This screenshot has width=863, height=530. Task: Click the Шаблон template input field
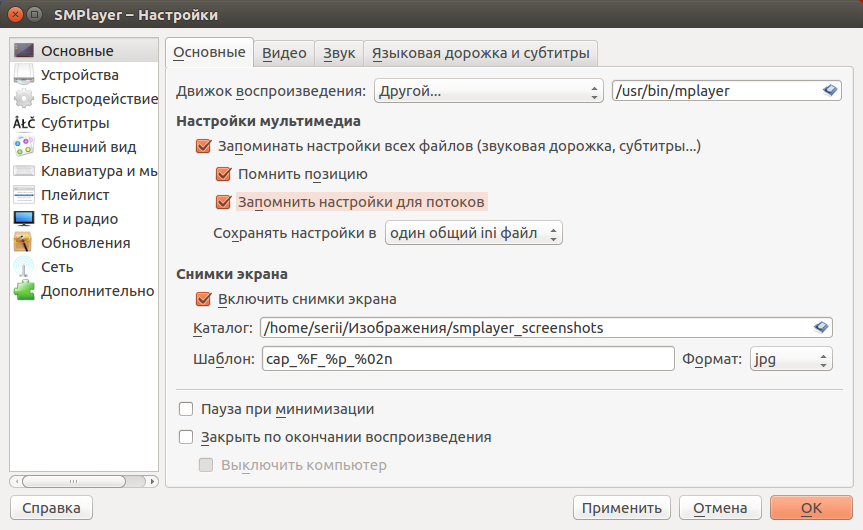[x=468, y=359]
